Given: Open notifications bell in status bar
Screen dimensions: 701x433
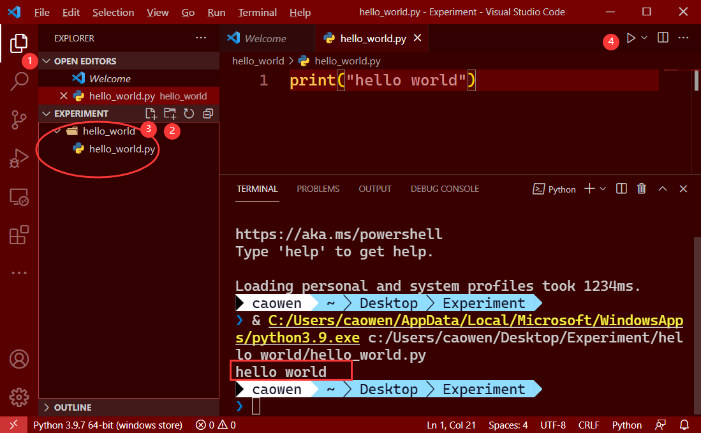Looking at the screenshot, I should coord(684,425).
